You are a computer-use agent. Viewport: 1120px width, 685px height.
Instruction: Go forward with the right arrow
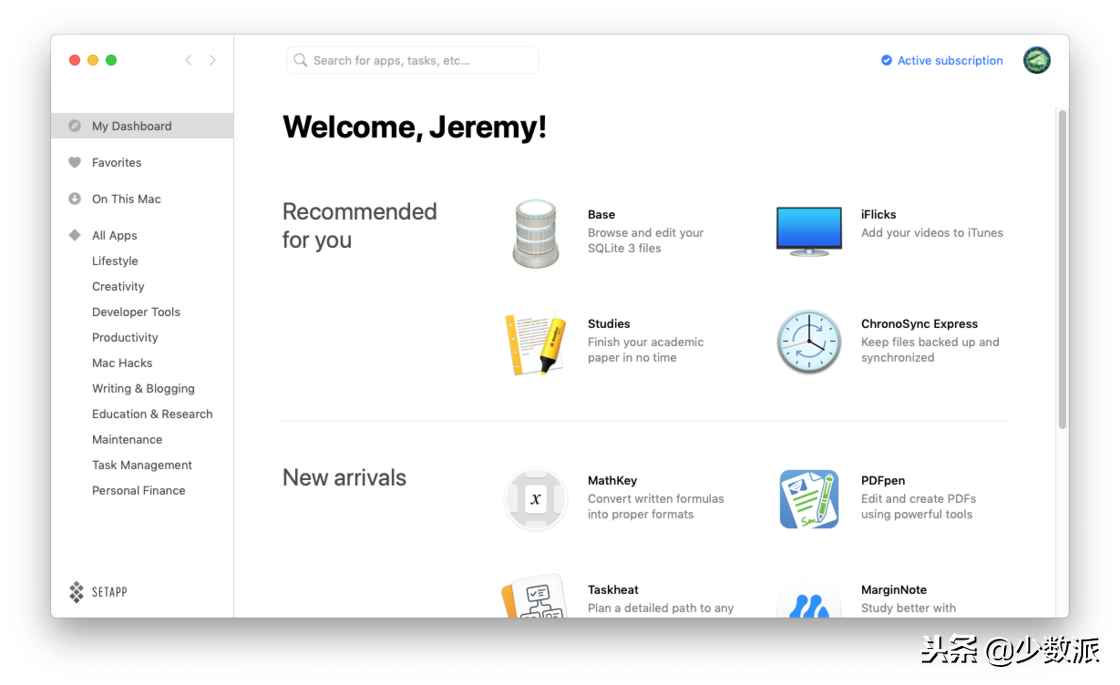coord(212,60)
